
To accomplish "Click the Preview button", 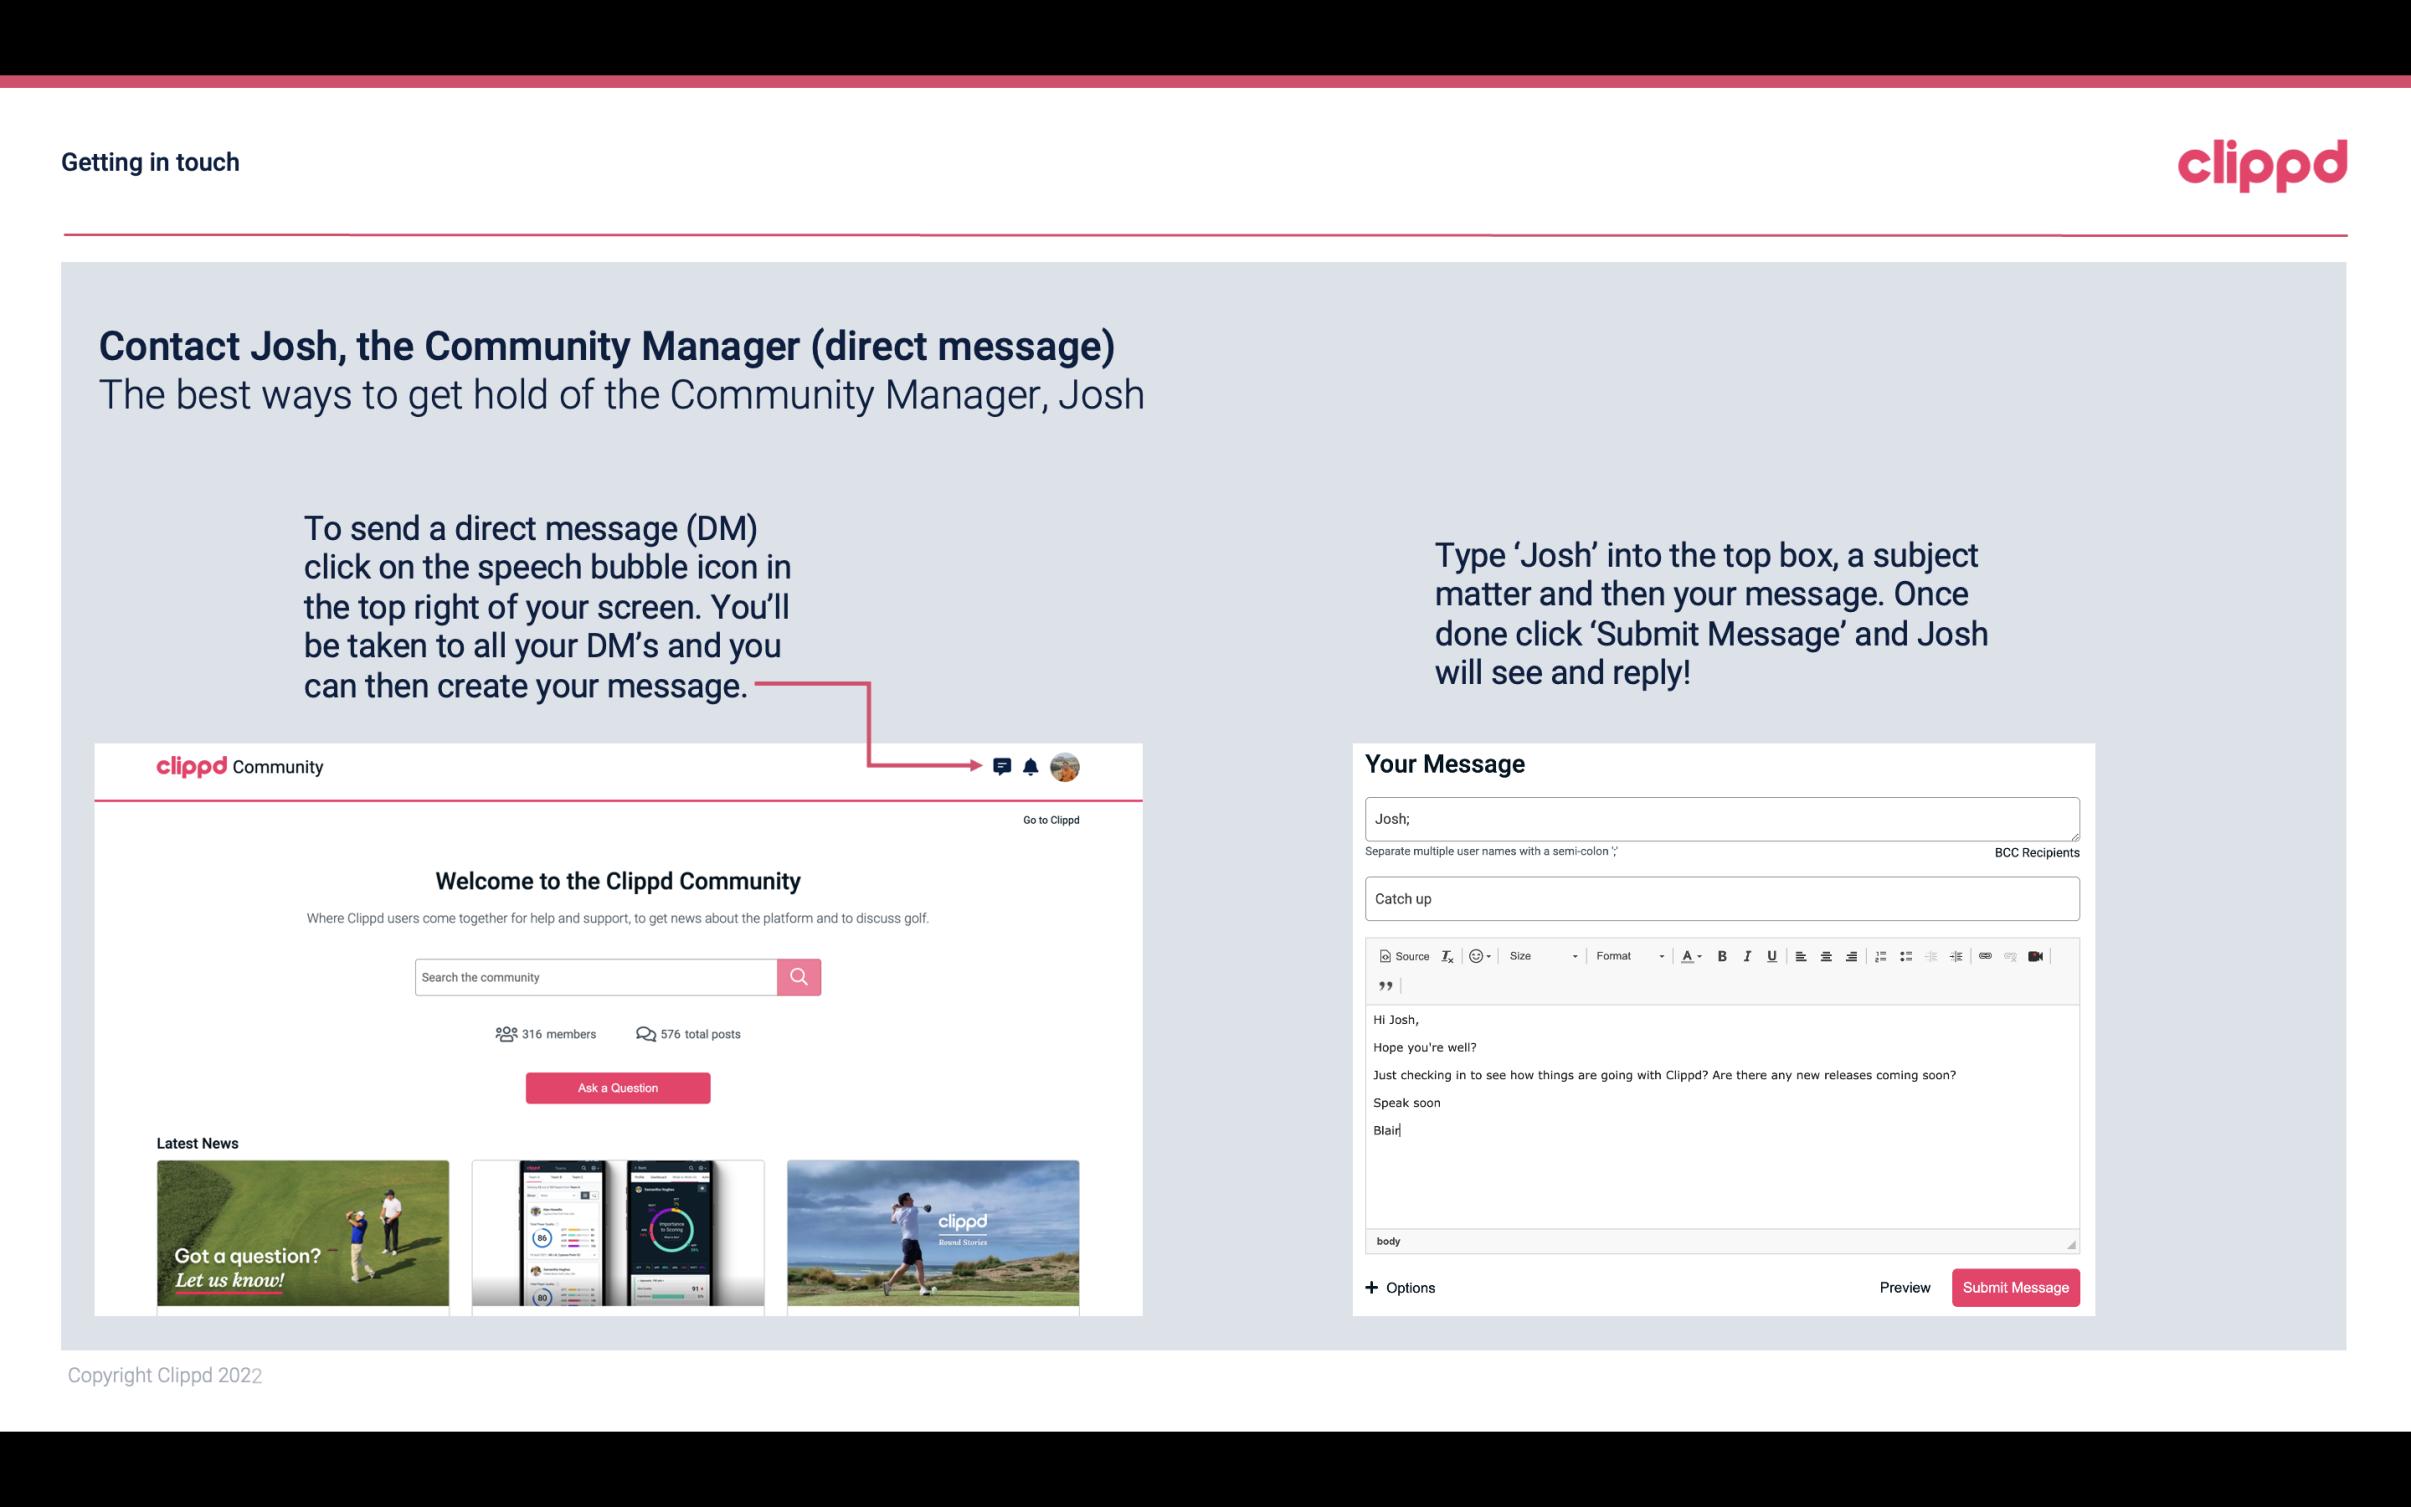I will [x=1904, y=1287].
